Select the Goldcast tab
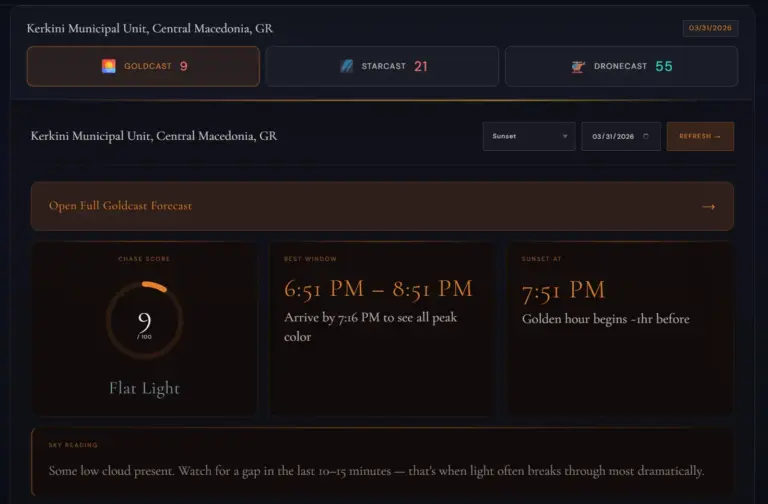 pos(143,66)
